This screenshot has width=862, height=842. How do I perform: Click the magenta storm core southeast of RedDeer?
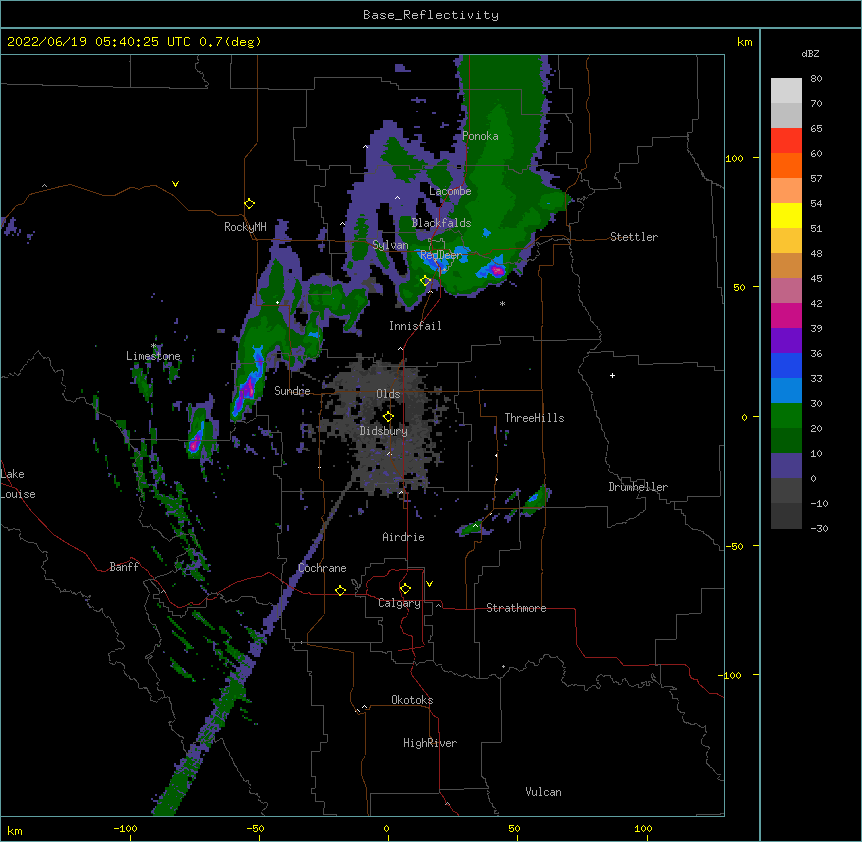coord(497,270)
